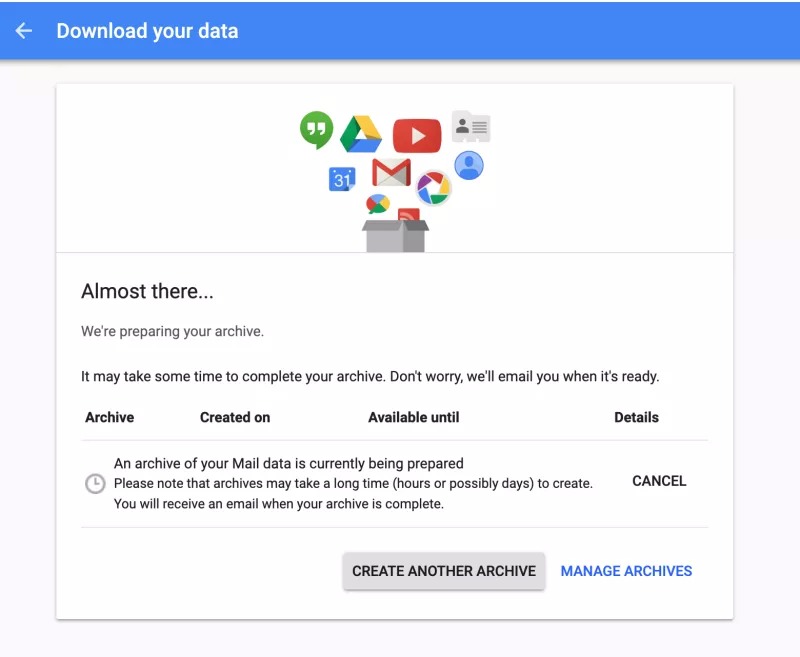Click the blue profile avatar icon
This screenshot has height=657, width=800.
click(469, 165)
